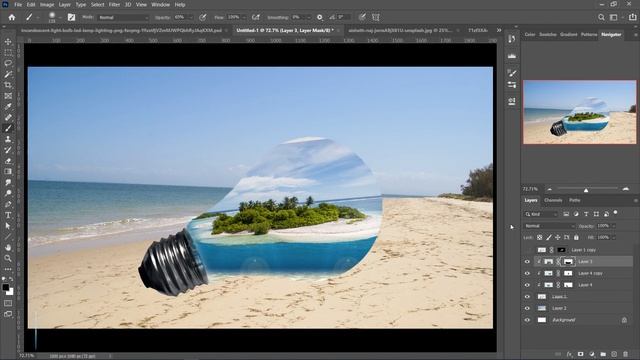Open Smoothing value dropdown
The image size is (640, 360).
pyautogui.click(x=308, y=18)
